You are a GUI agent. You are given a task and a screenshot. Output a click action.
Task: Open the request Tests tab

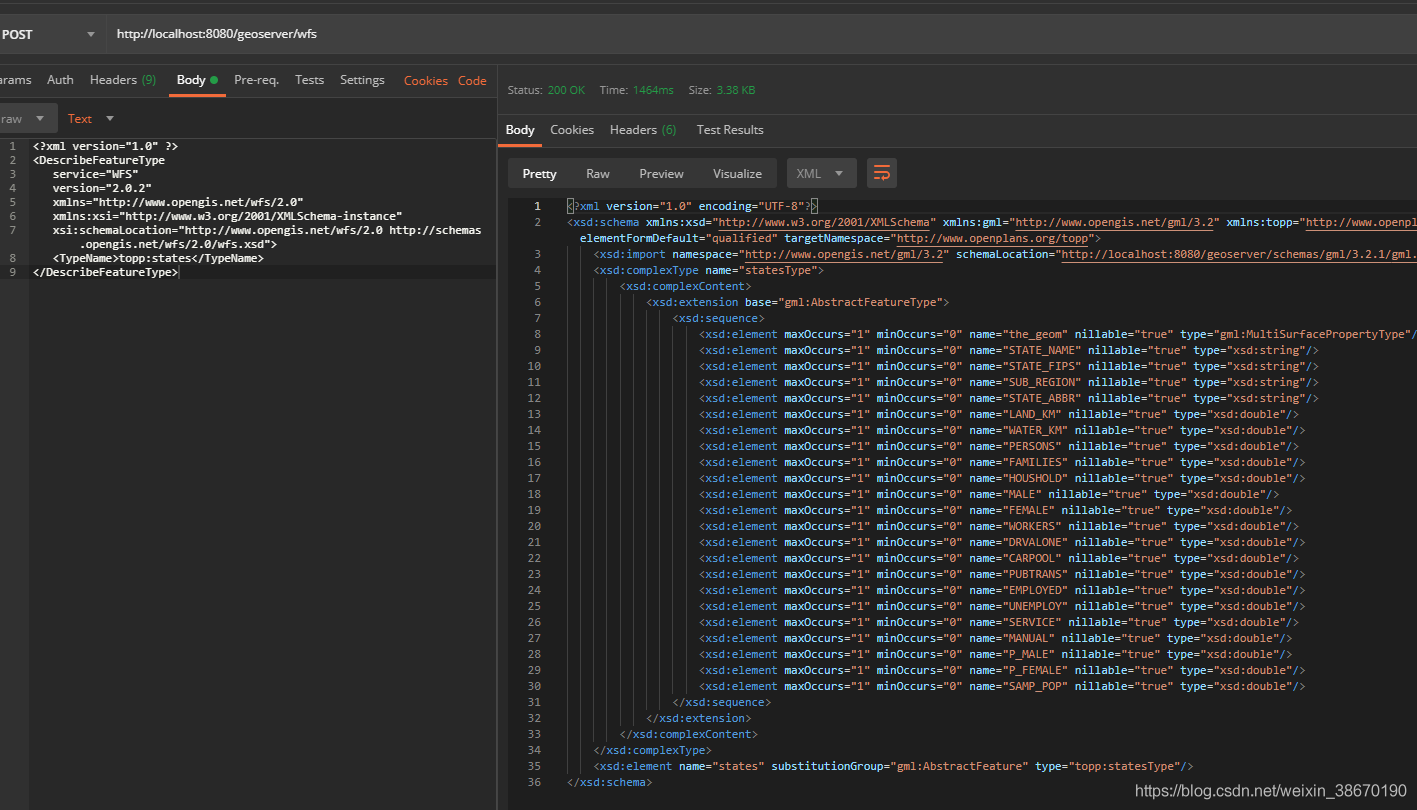tap(309, 80)
